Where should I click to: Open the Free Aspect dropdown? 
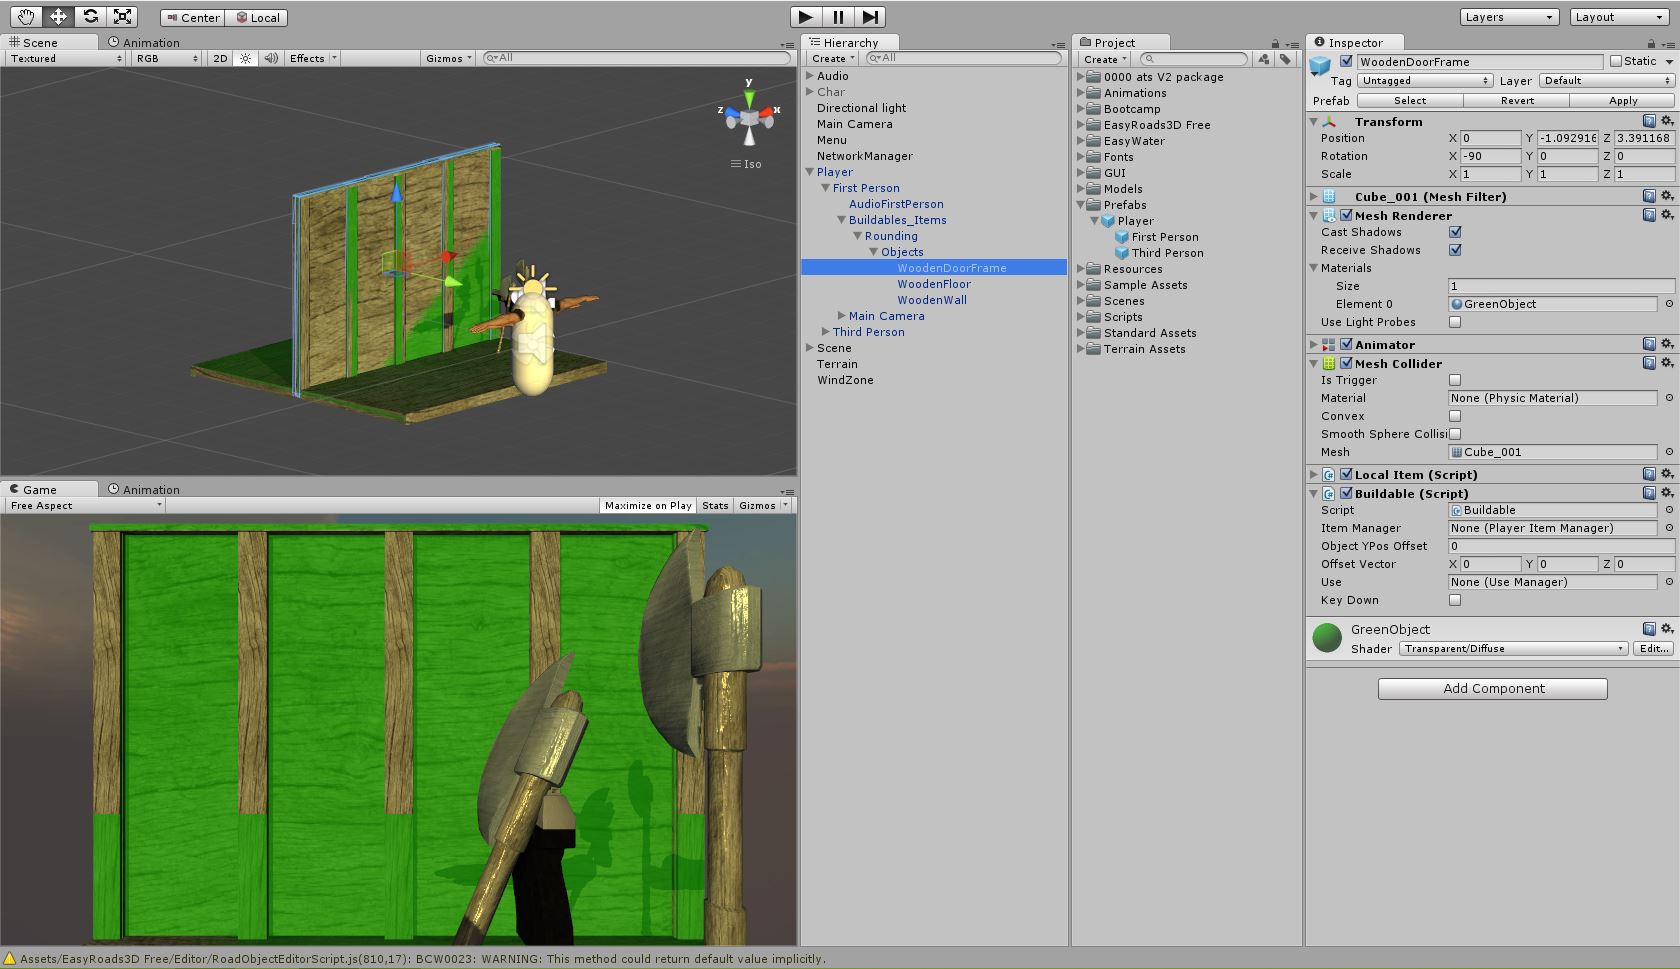tap(85, 505)
